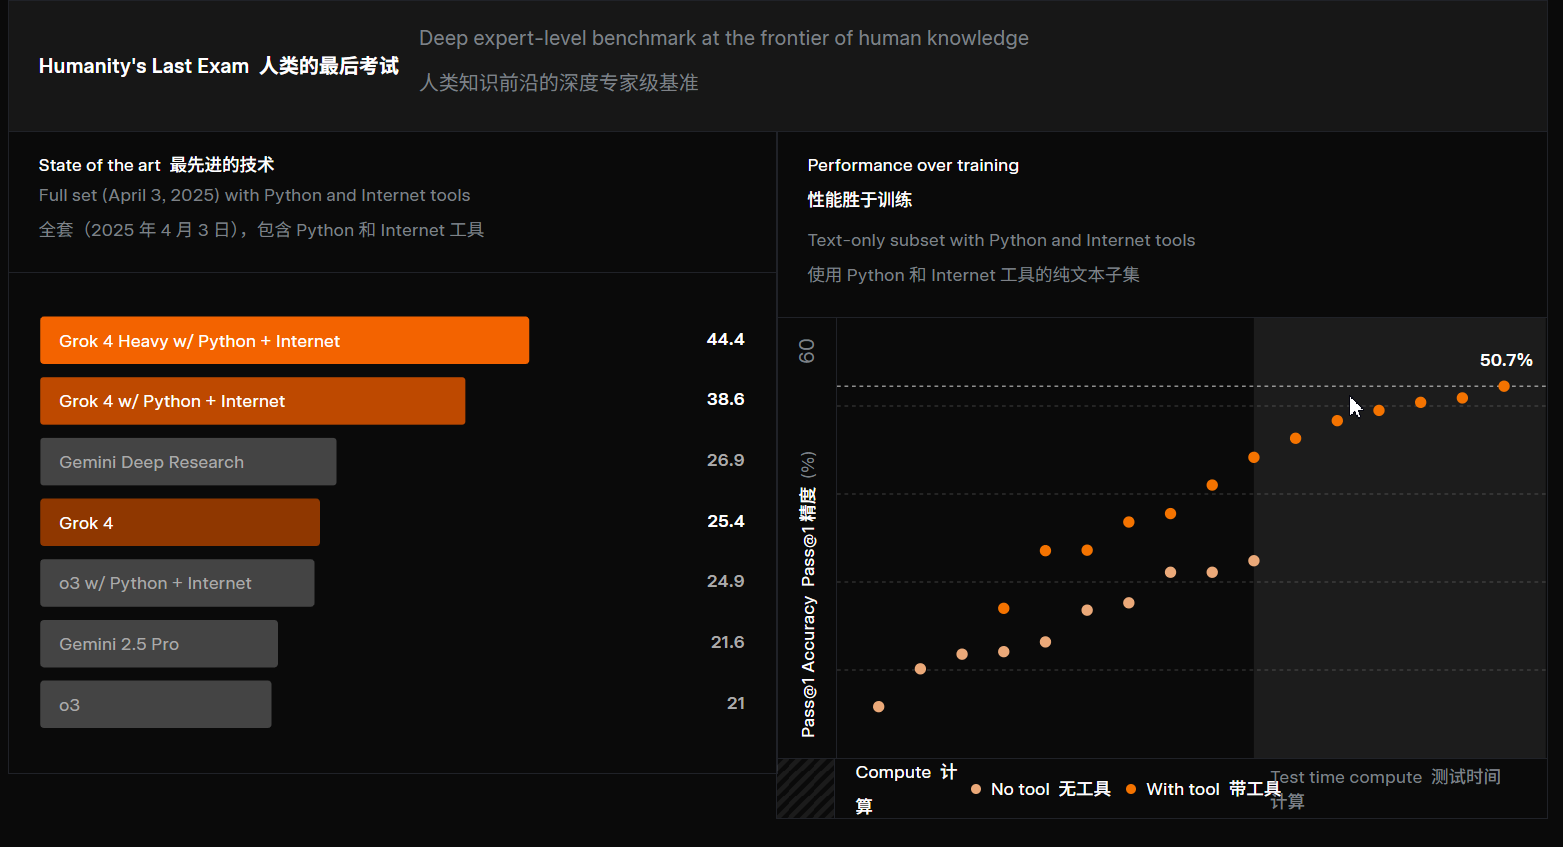Click the Compute axis label
1563x847 pixels.
906,788
